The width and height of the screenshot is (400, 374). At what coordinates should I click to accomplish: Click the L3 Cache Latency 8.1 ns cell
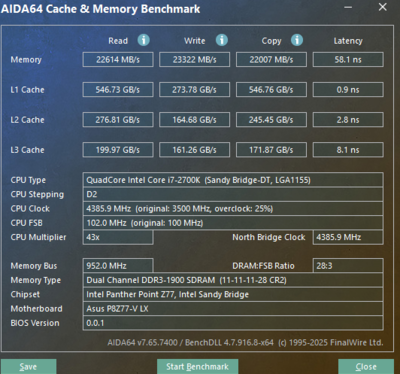click(x=348, y=150)
